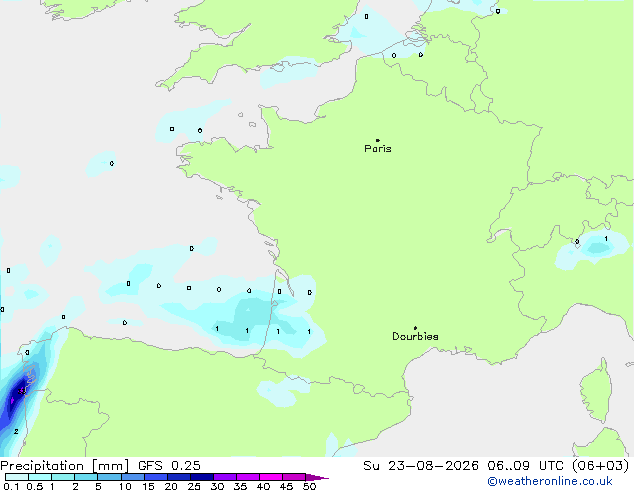Screen dimensions: 634x490
Task: Pick the 25–30 mm dark blue swatch
Action: pyautogui.click(x=202, y=477)
